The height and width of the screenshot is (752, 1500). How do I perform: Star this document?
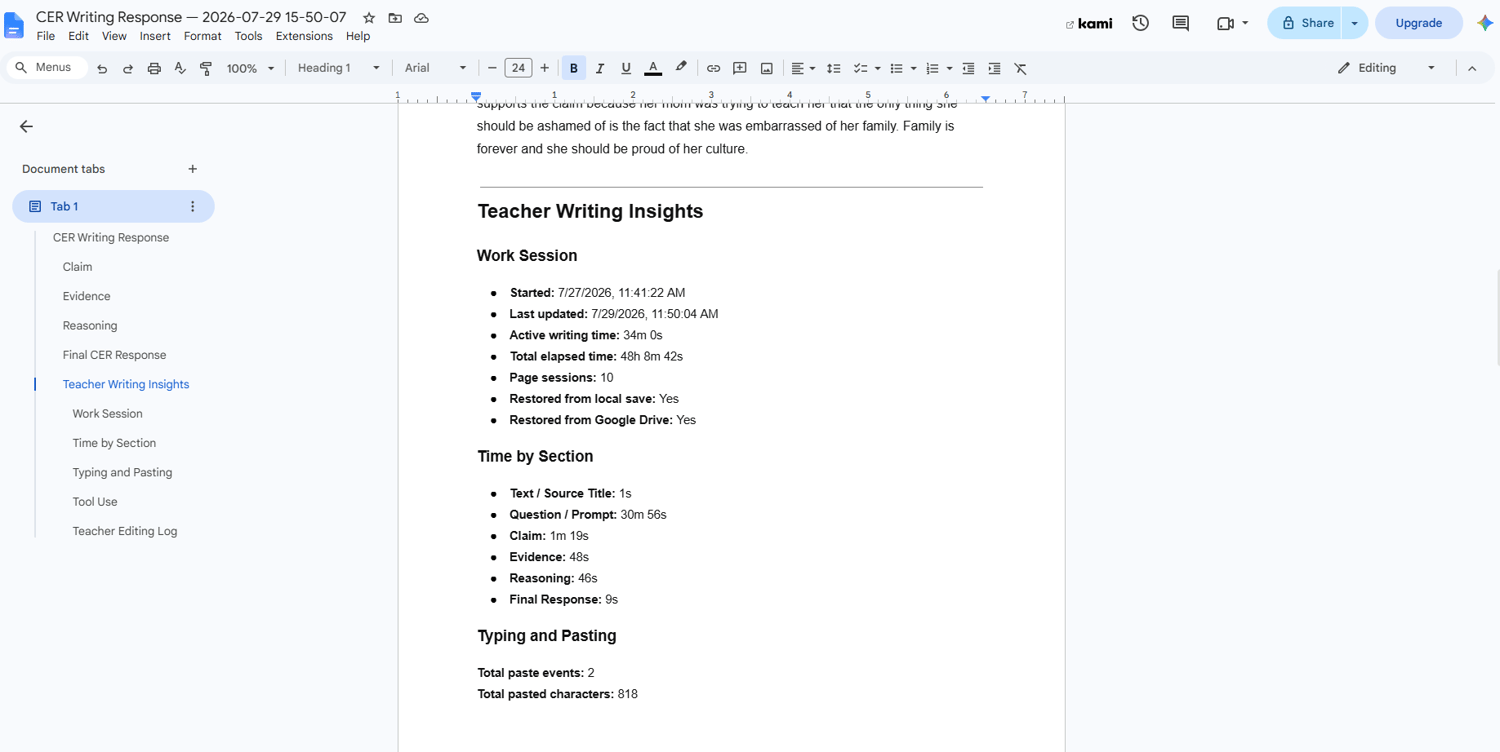(x=369, y=18)
